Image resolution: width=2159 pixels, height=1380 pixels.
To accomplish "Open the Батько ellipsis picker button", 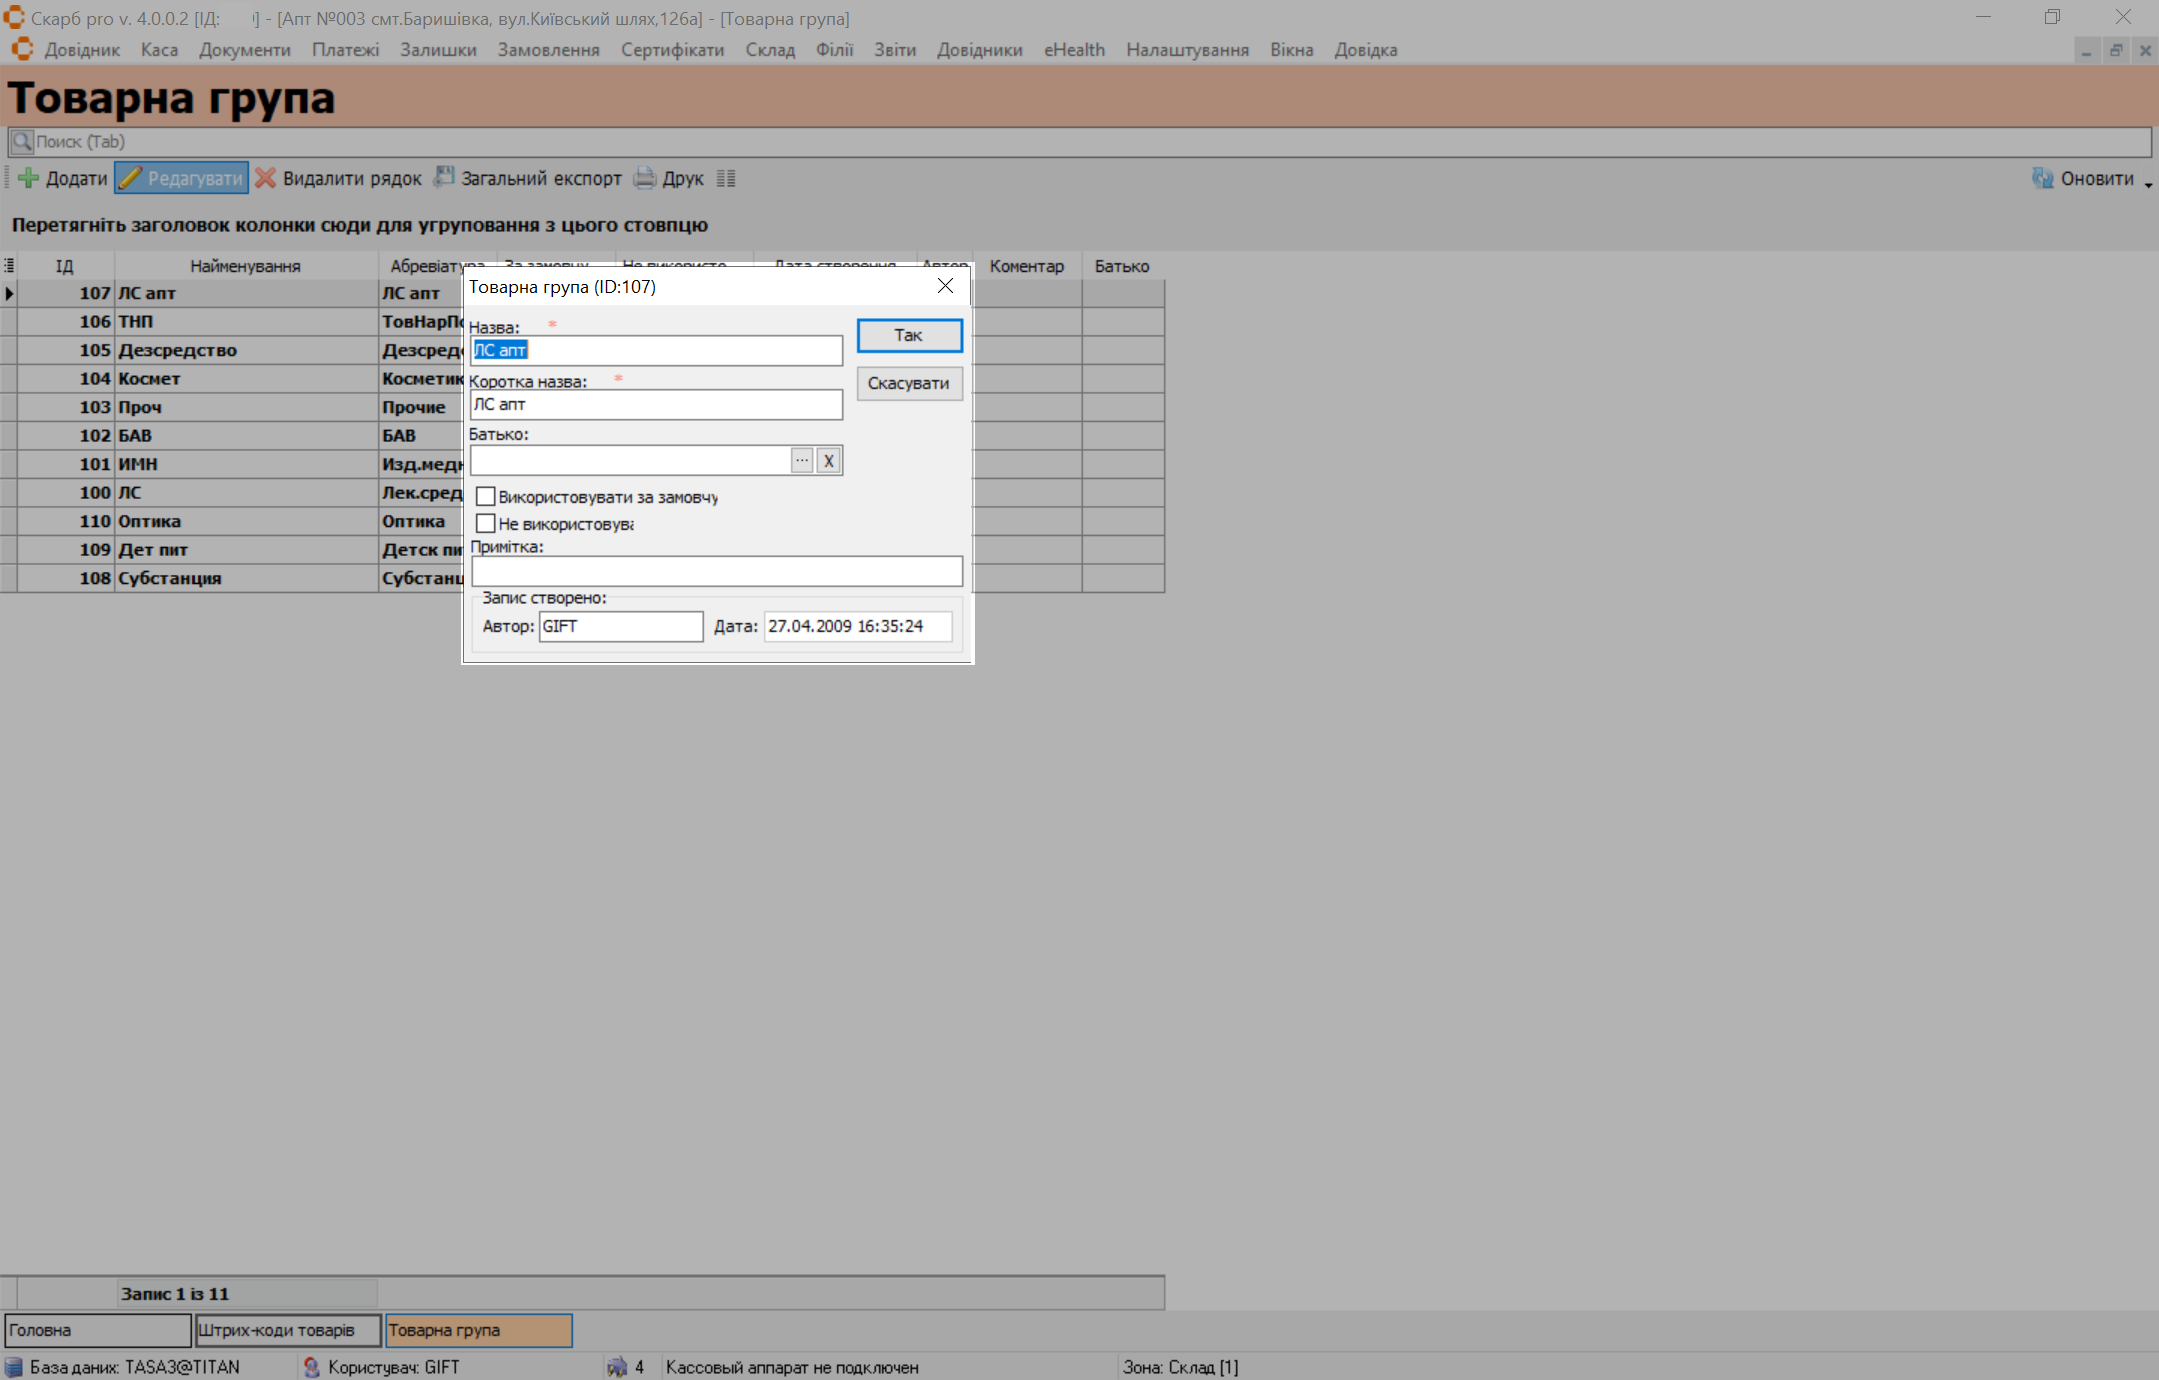I will 802,461.
